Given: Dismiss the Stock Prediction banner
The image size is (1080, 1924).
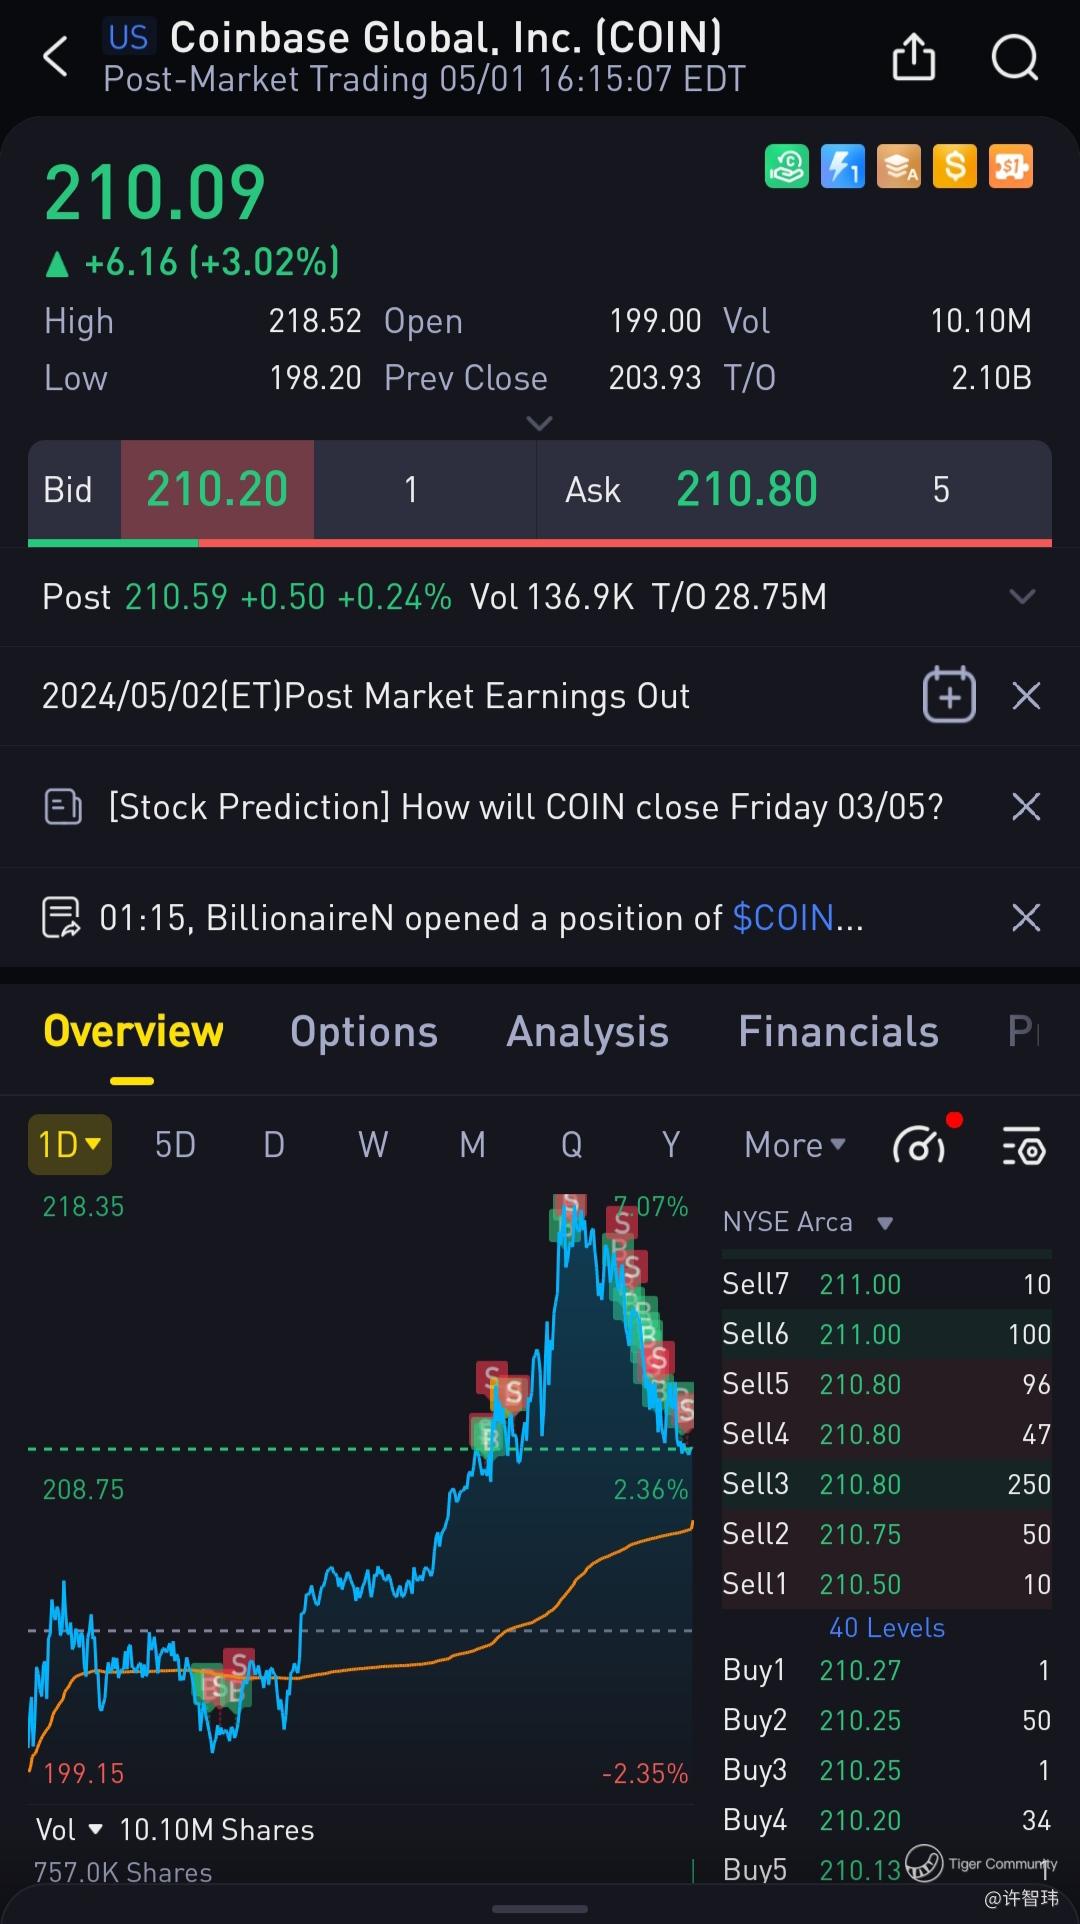Looking at the screenshot, I should pos(1026,807).
